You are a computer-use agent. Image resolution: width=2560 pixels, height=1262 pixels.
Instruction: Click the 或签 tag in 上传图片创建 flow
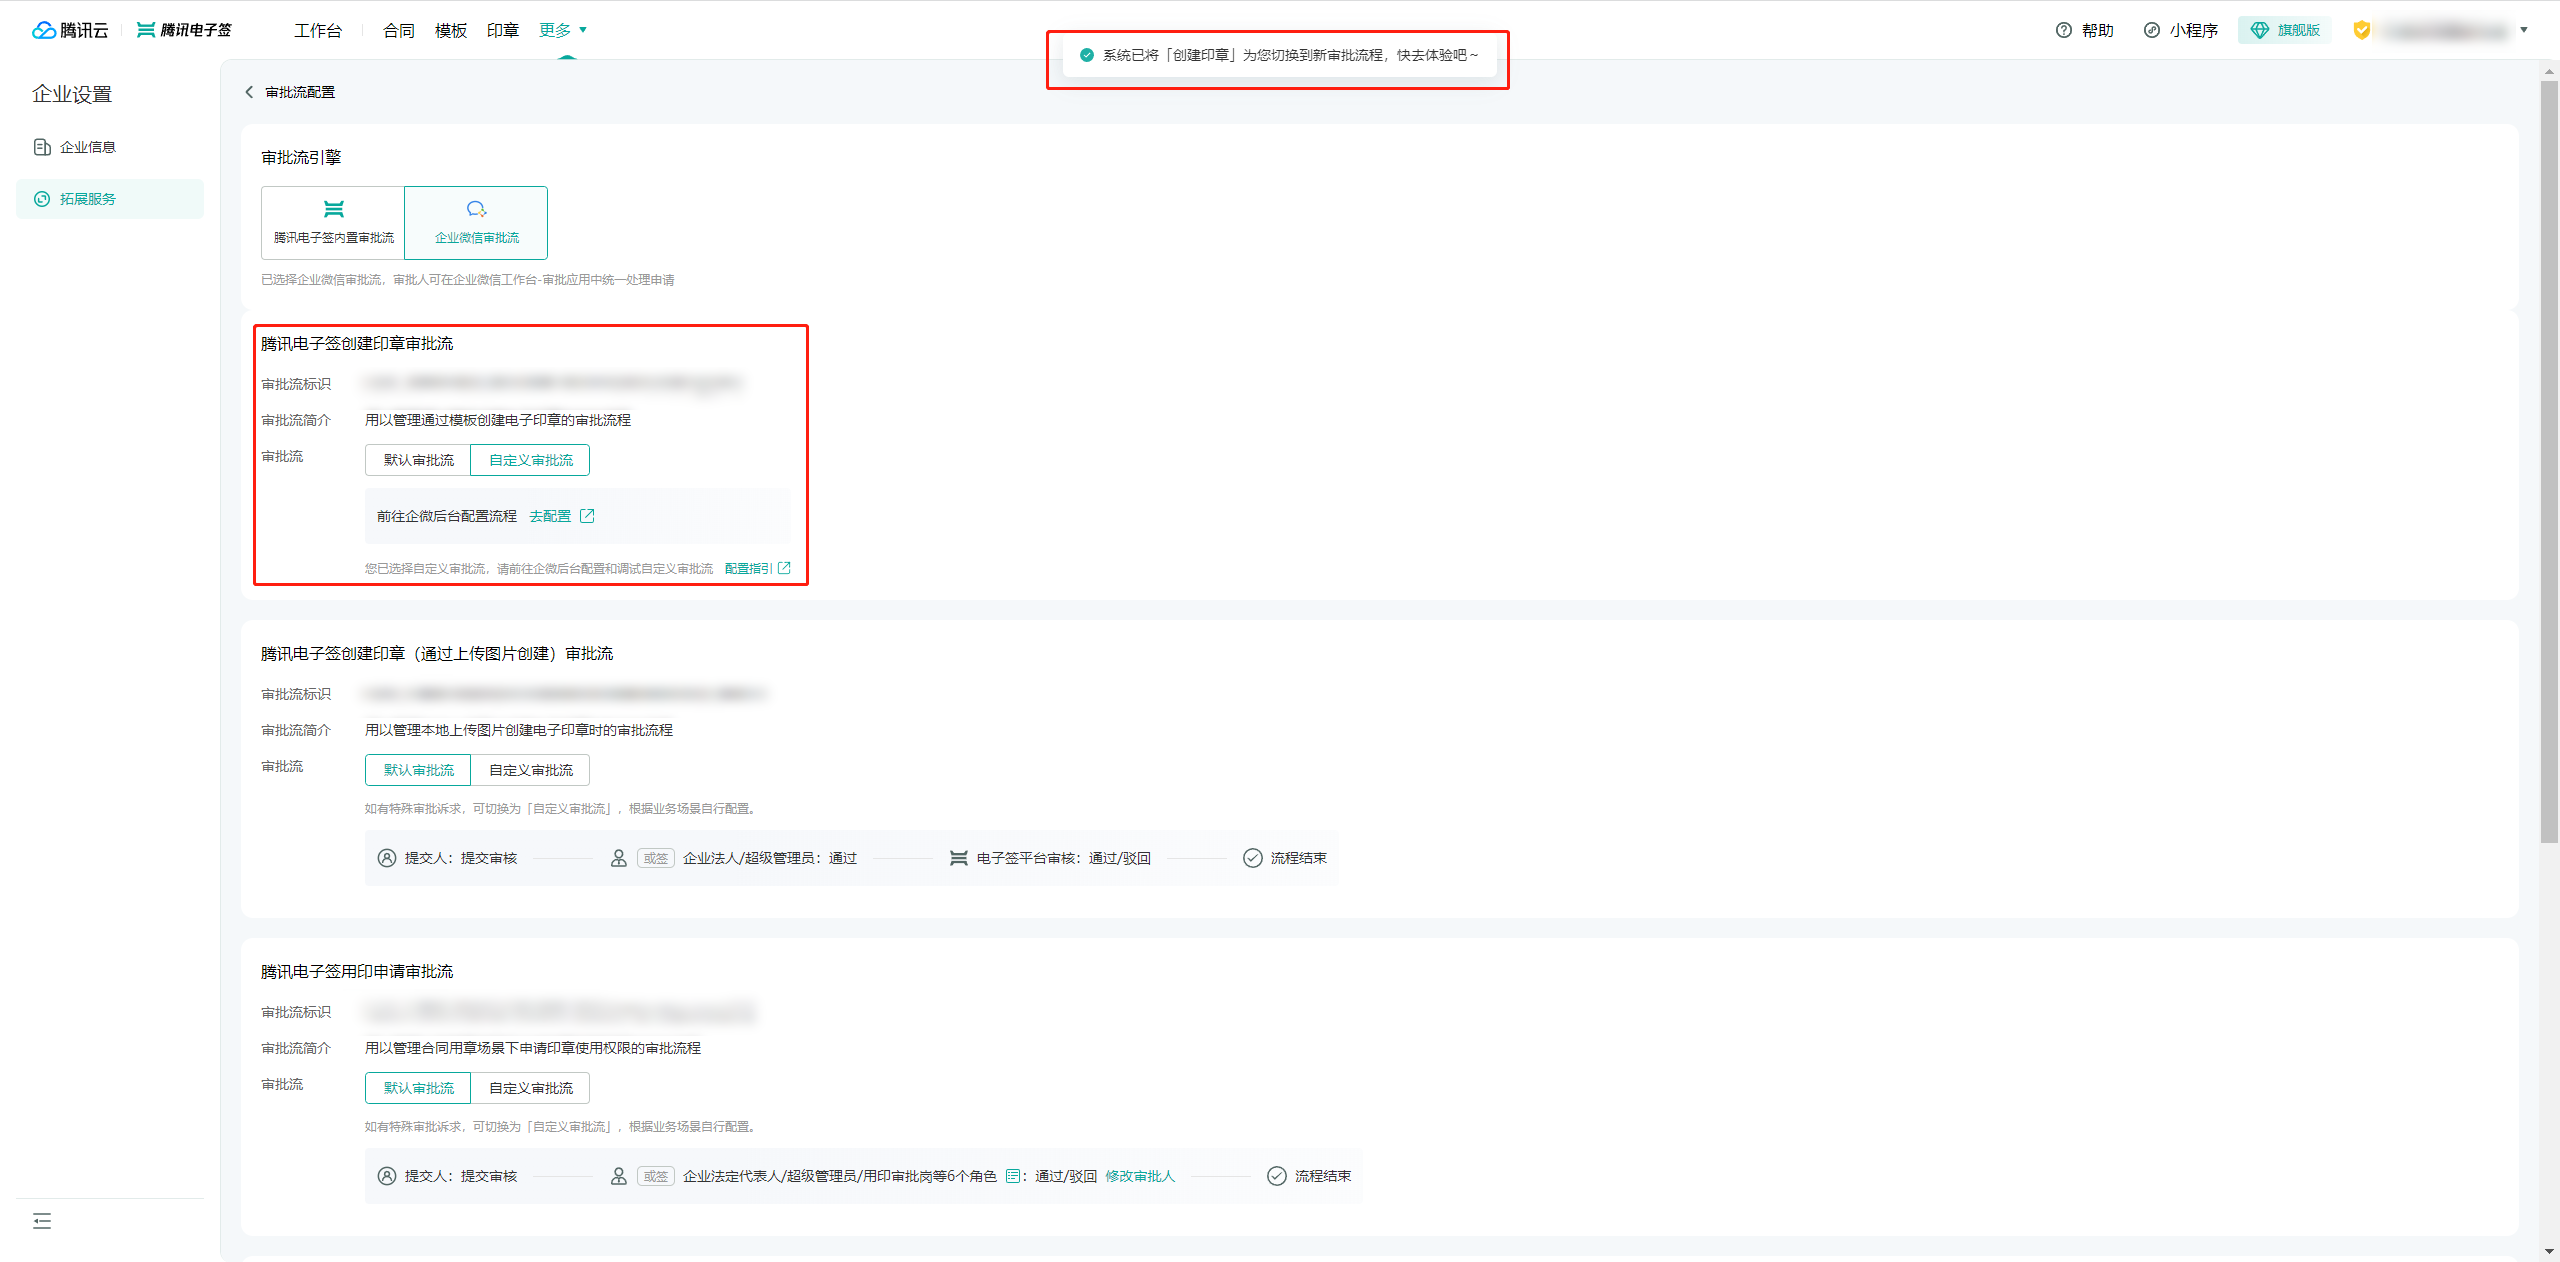click(x=656, y=858)
